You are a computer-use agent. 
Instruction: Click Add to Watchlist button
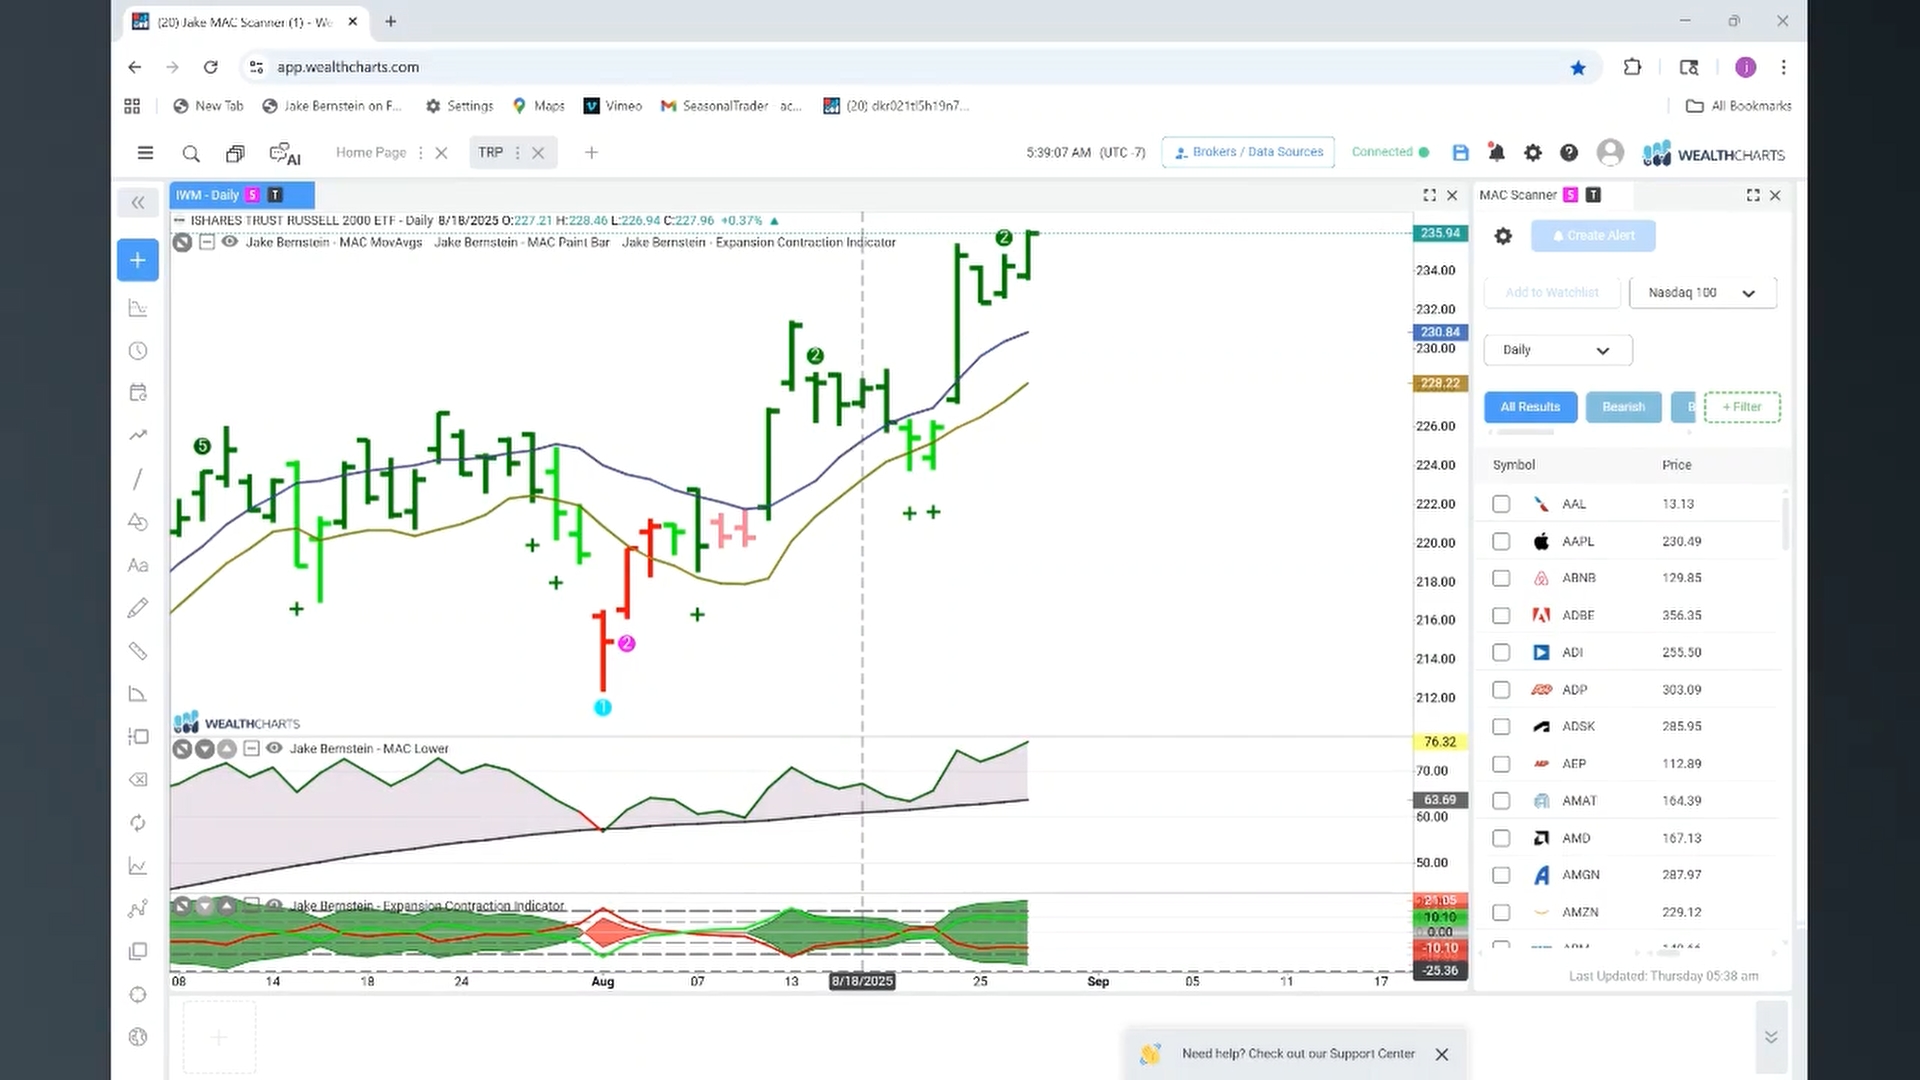pyautogui.click(x=1552, y=293)
